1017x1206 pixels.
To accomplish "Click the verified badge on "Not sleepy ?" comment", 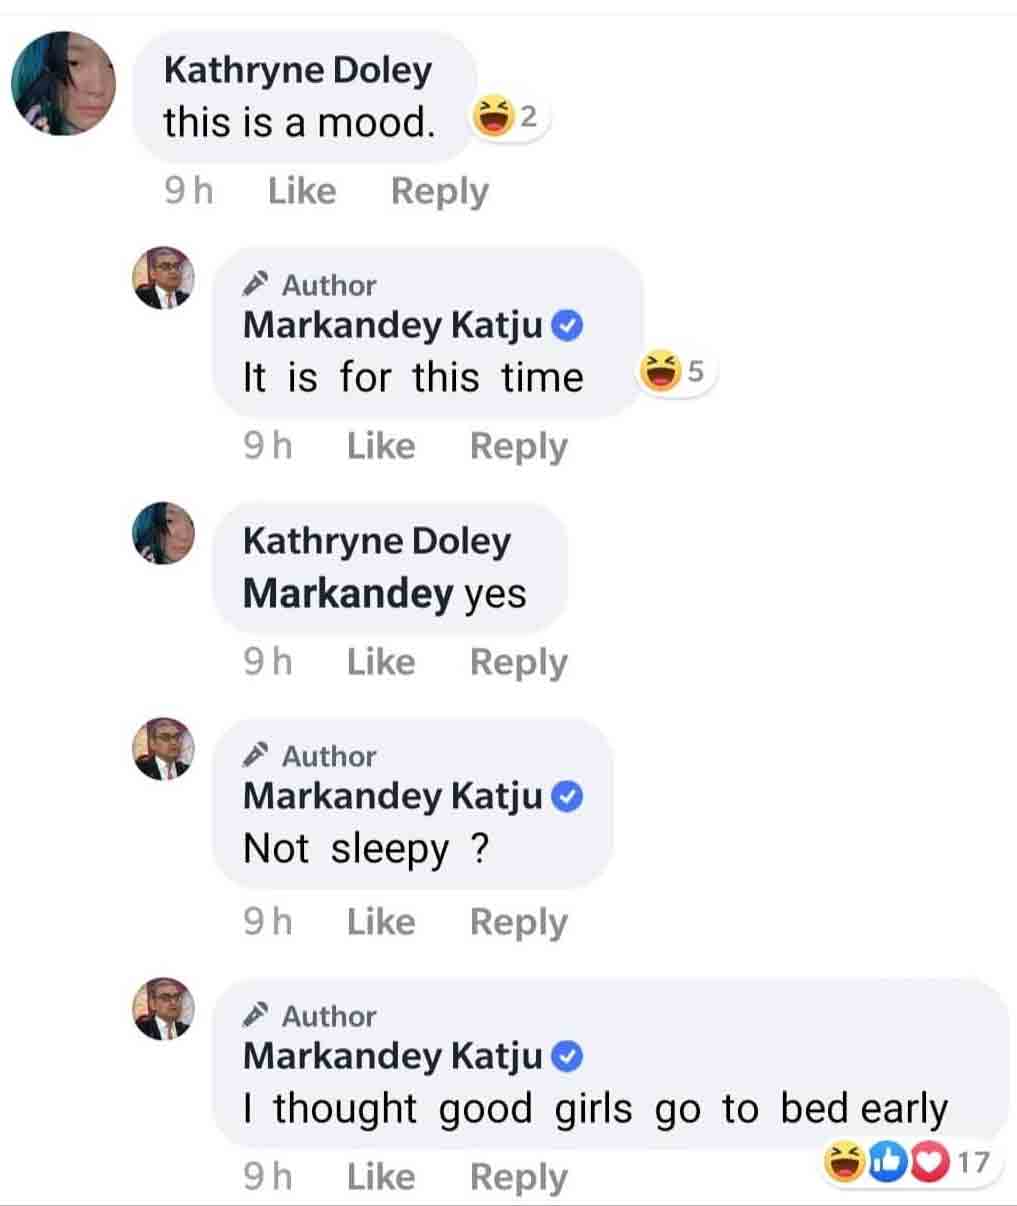I will (x=567, y=797).
